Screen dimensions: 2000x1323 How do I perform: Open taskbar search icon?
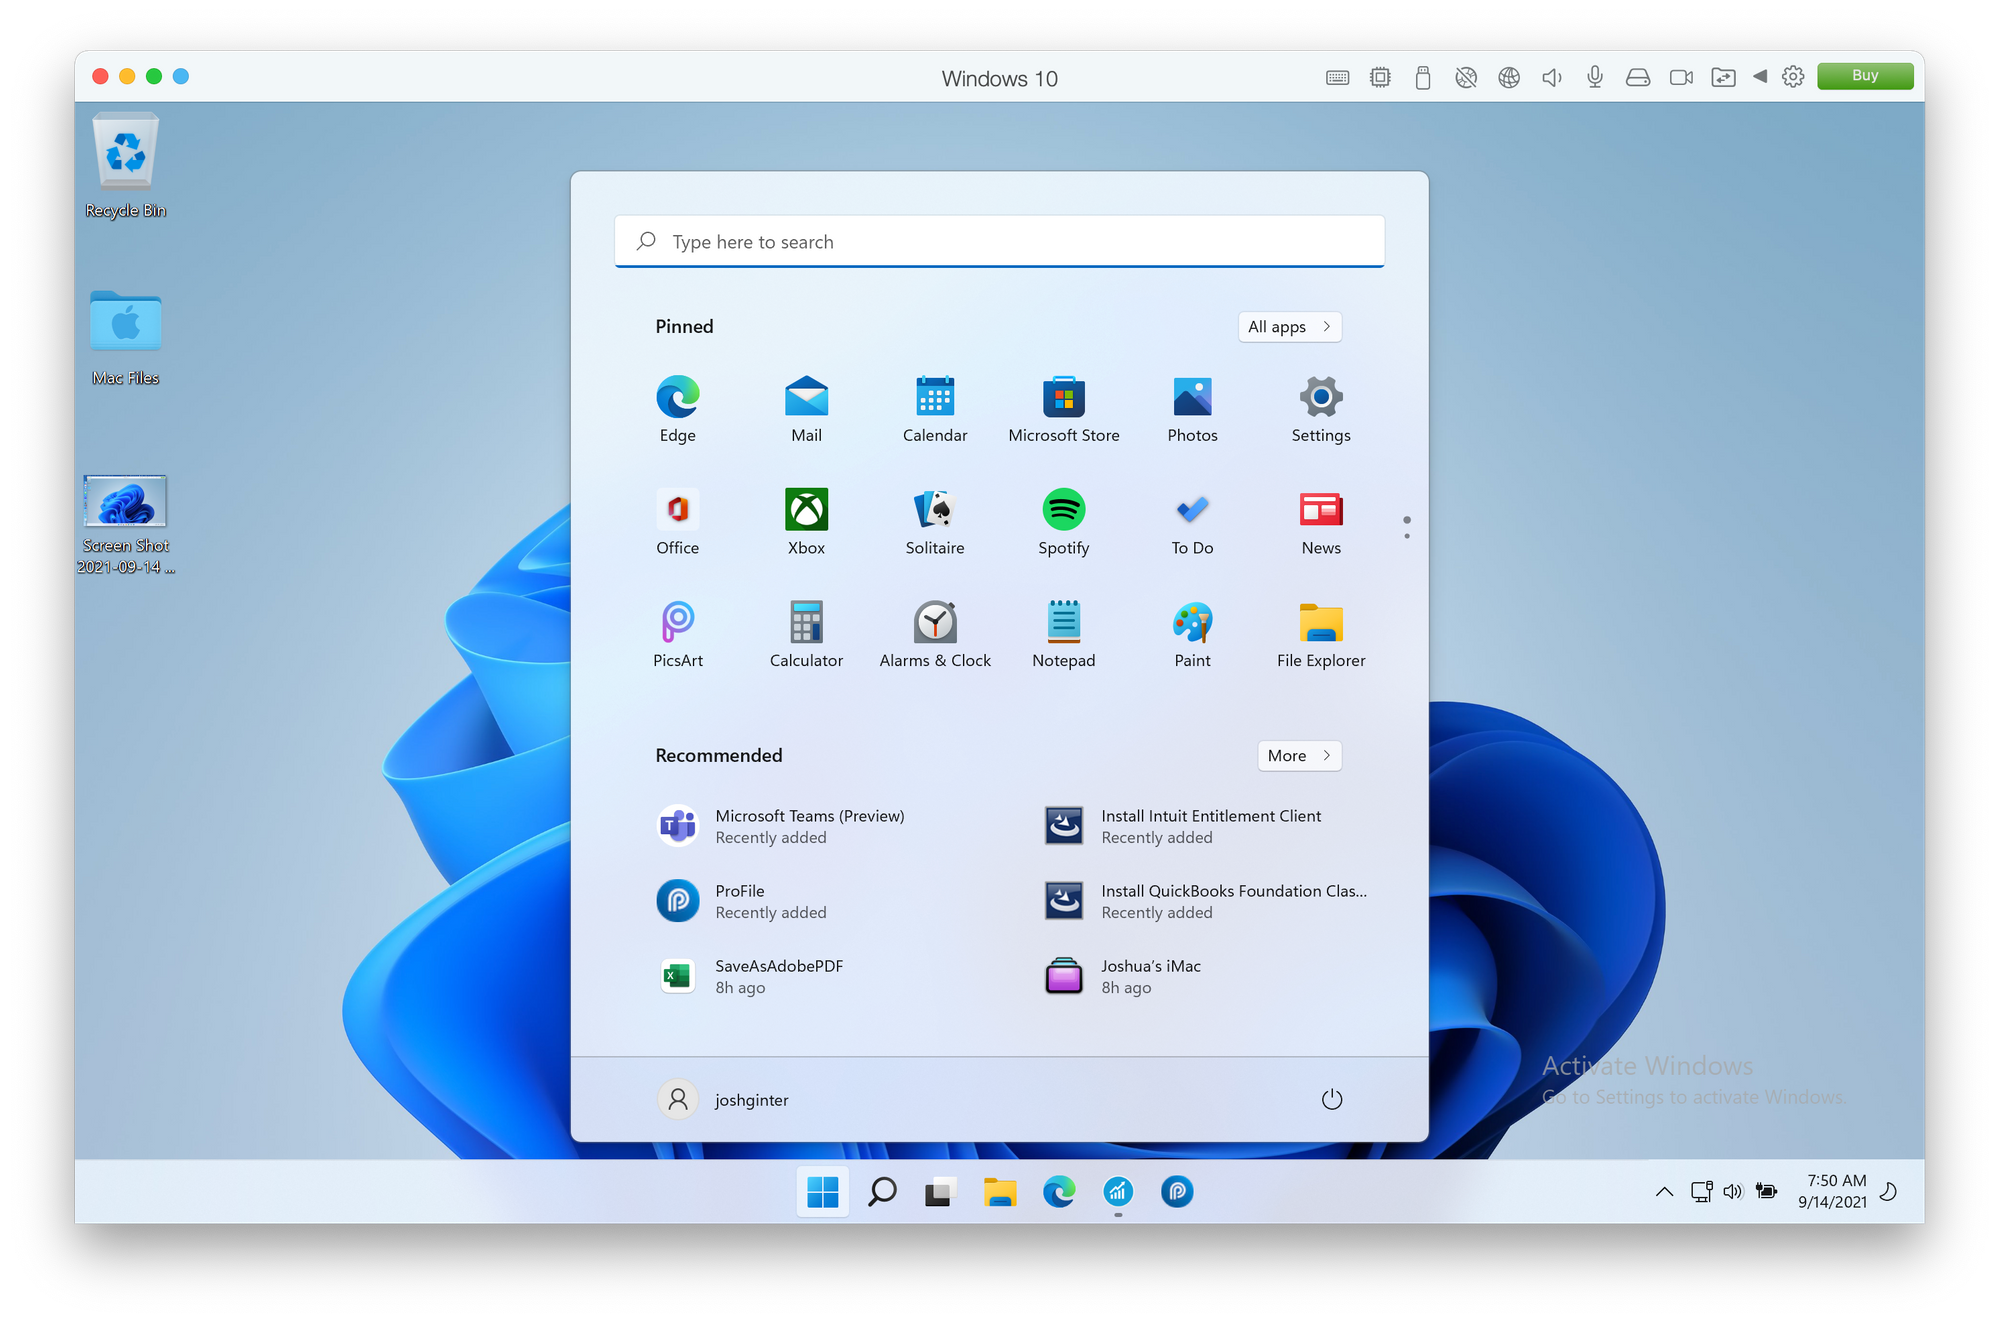(882, 1191)
